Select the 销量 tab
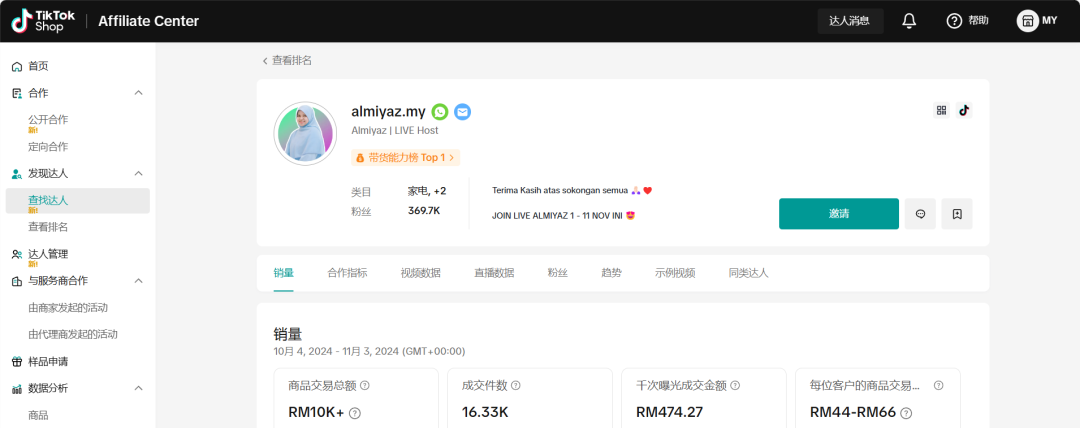 (x=284, y=273)
